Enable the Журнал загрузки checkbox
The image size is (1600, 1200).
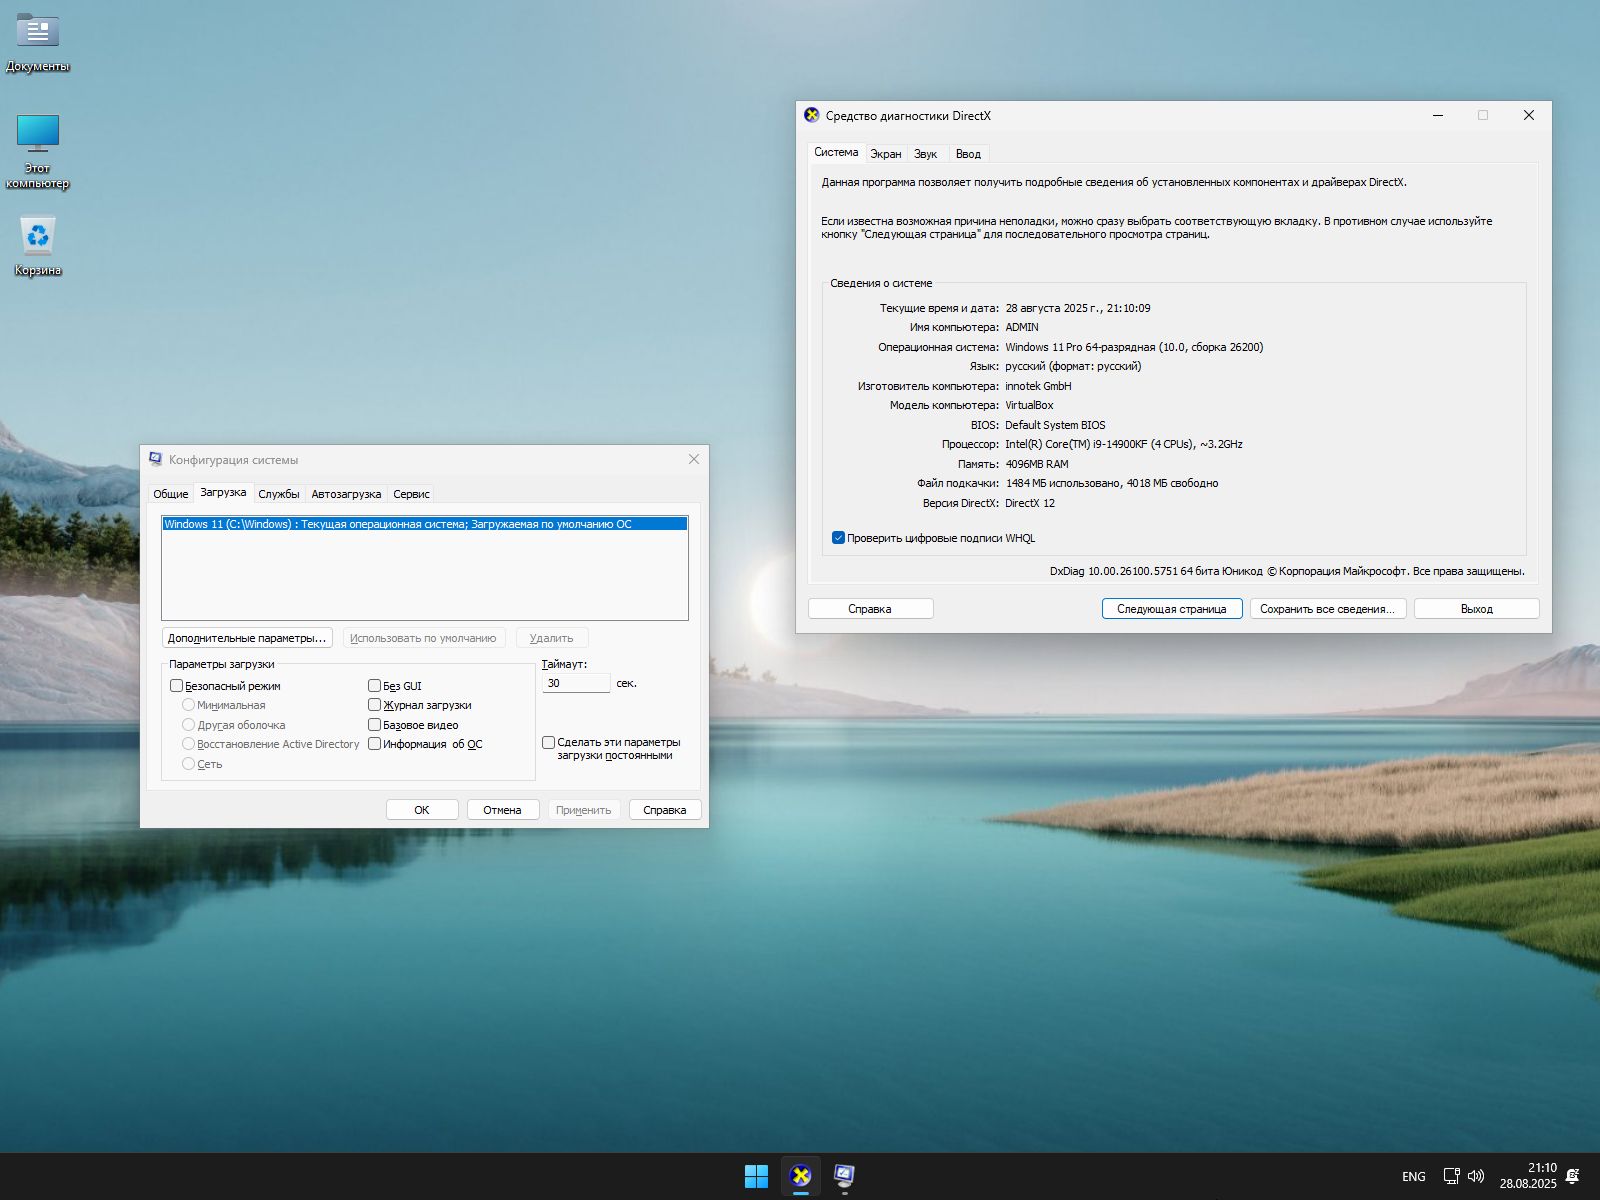pos(375,705)
